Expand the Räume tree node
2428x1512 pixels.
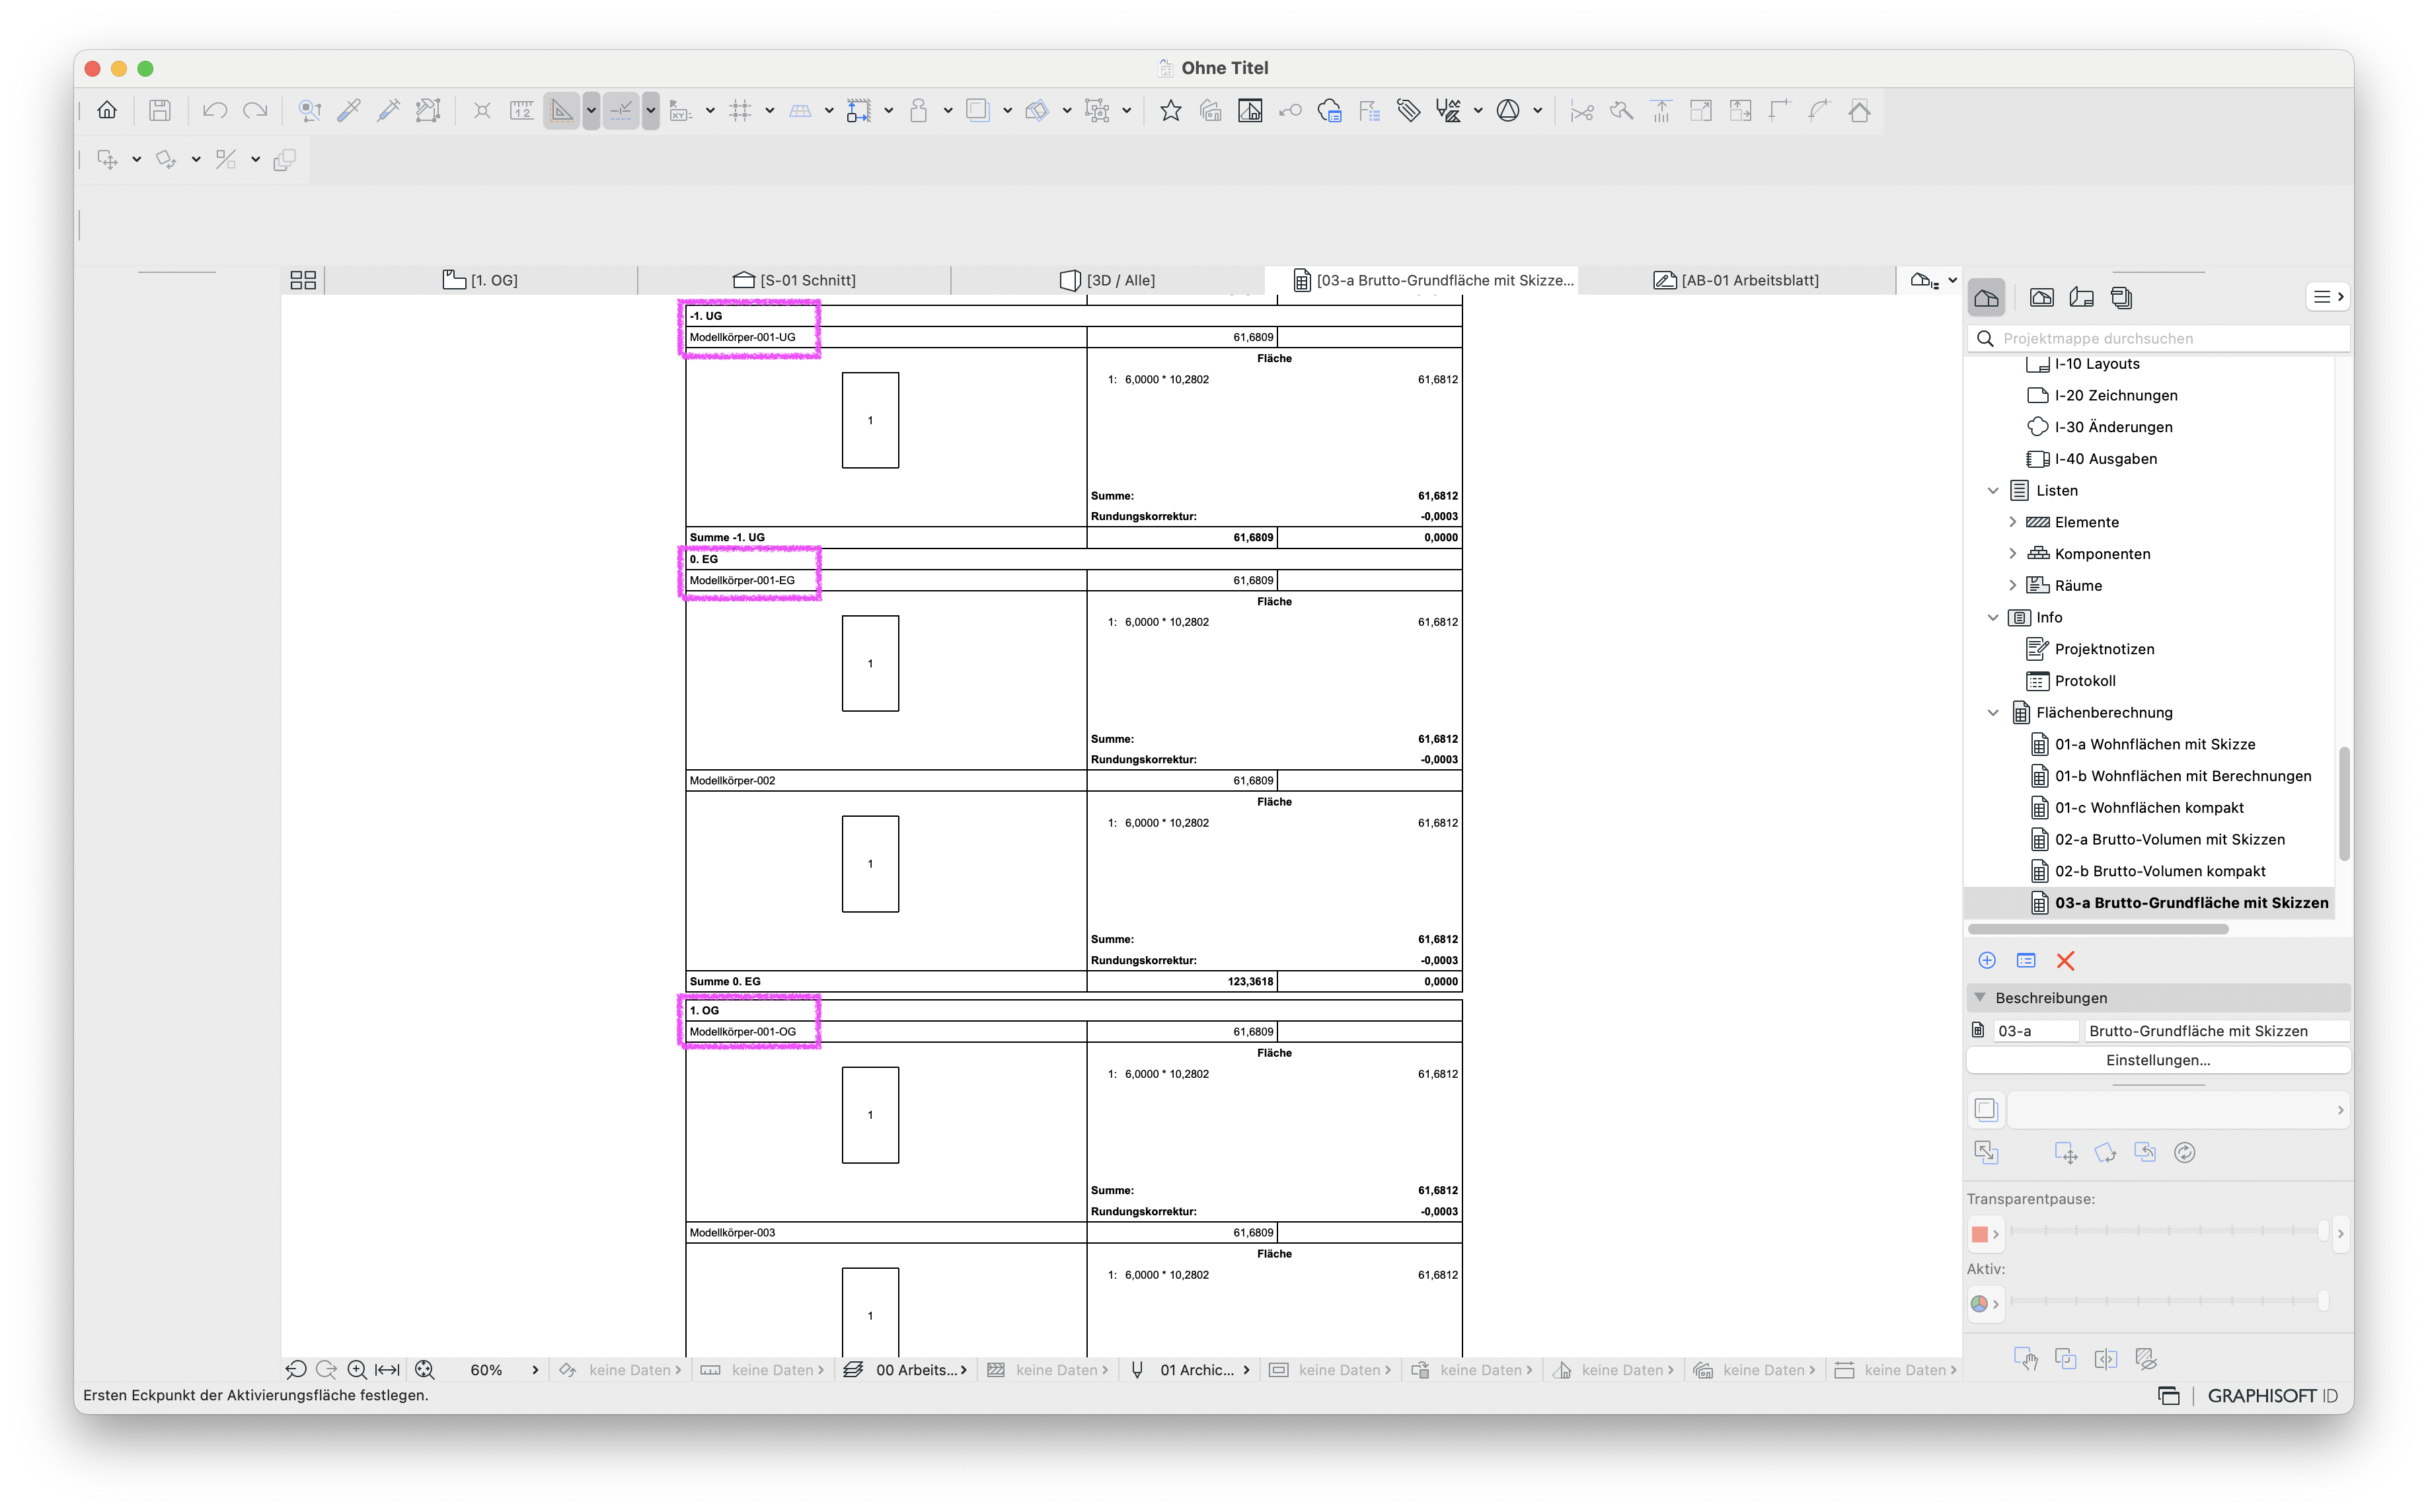point(2012,585)
